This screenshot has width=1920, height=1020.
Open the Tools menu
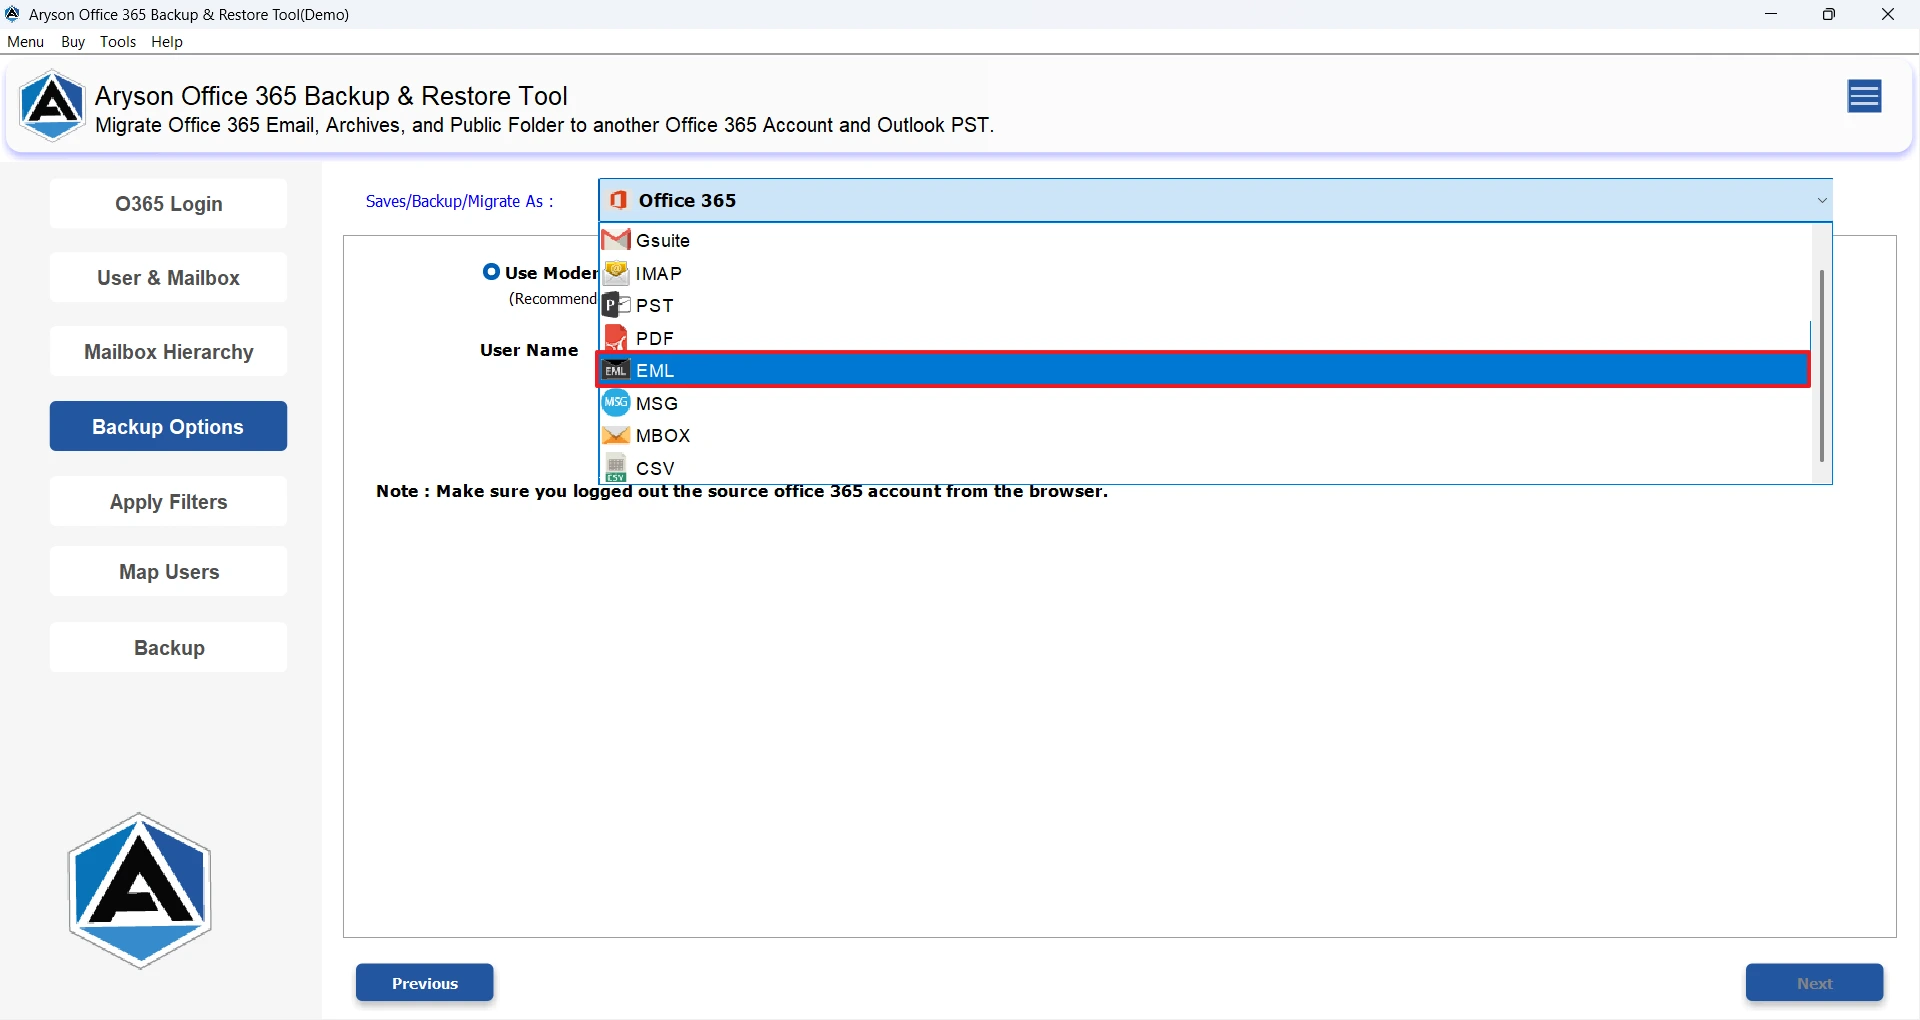tap(118, 42)
